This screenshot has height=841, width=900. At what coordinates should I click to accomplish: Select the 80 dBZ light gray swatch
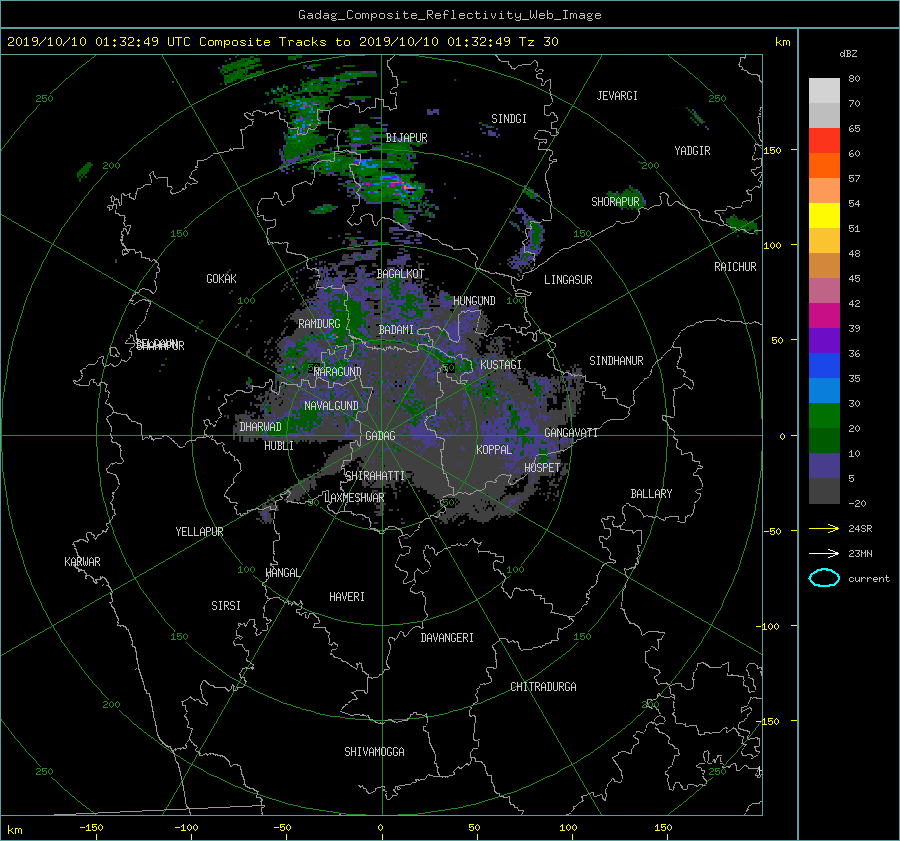click(824, 90)
